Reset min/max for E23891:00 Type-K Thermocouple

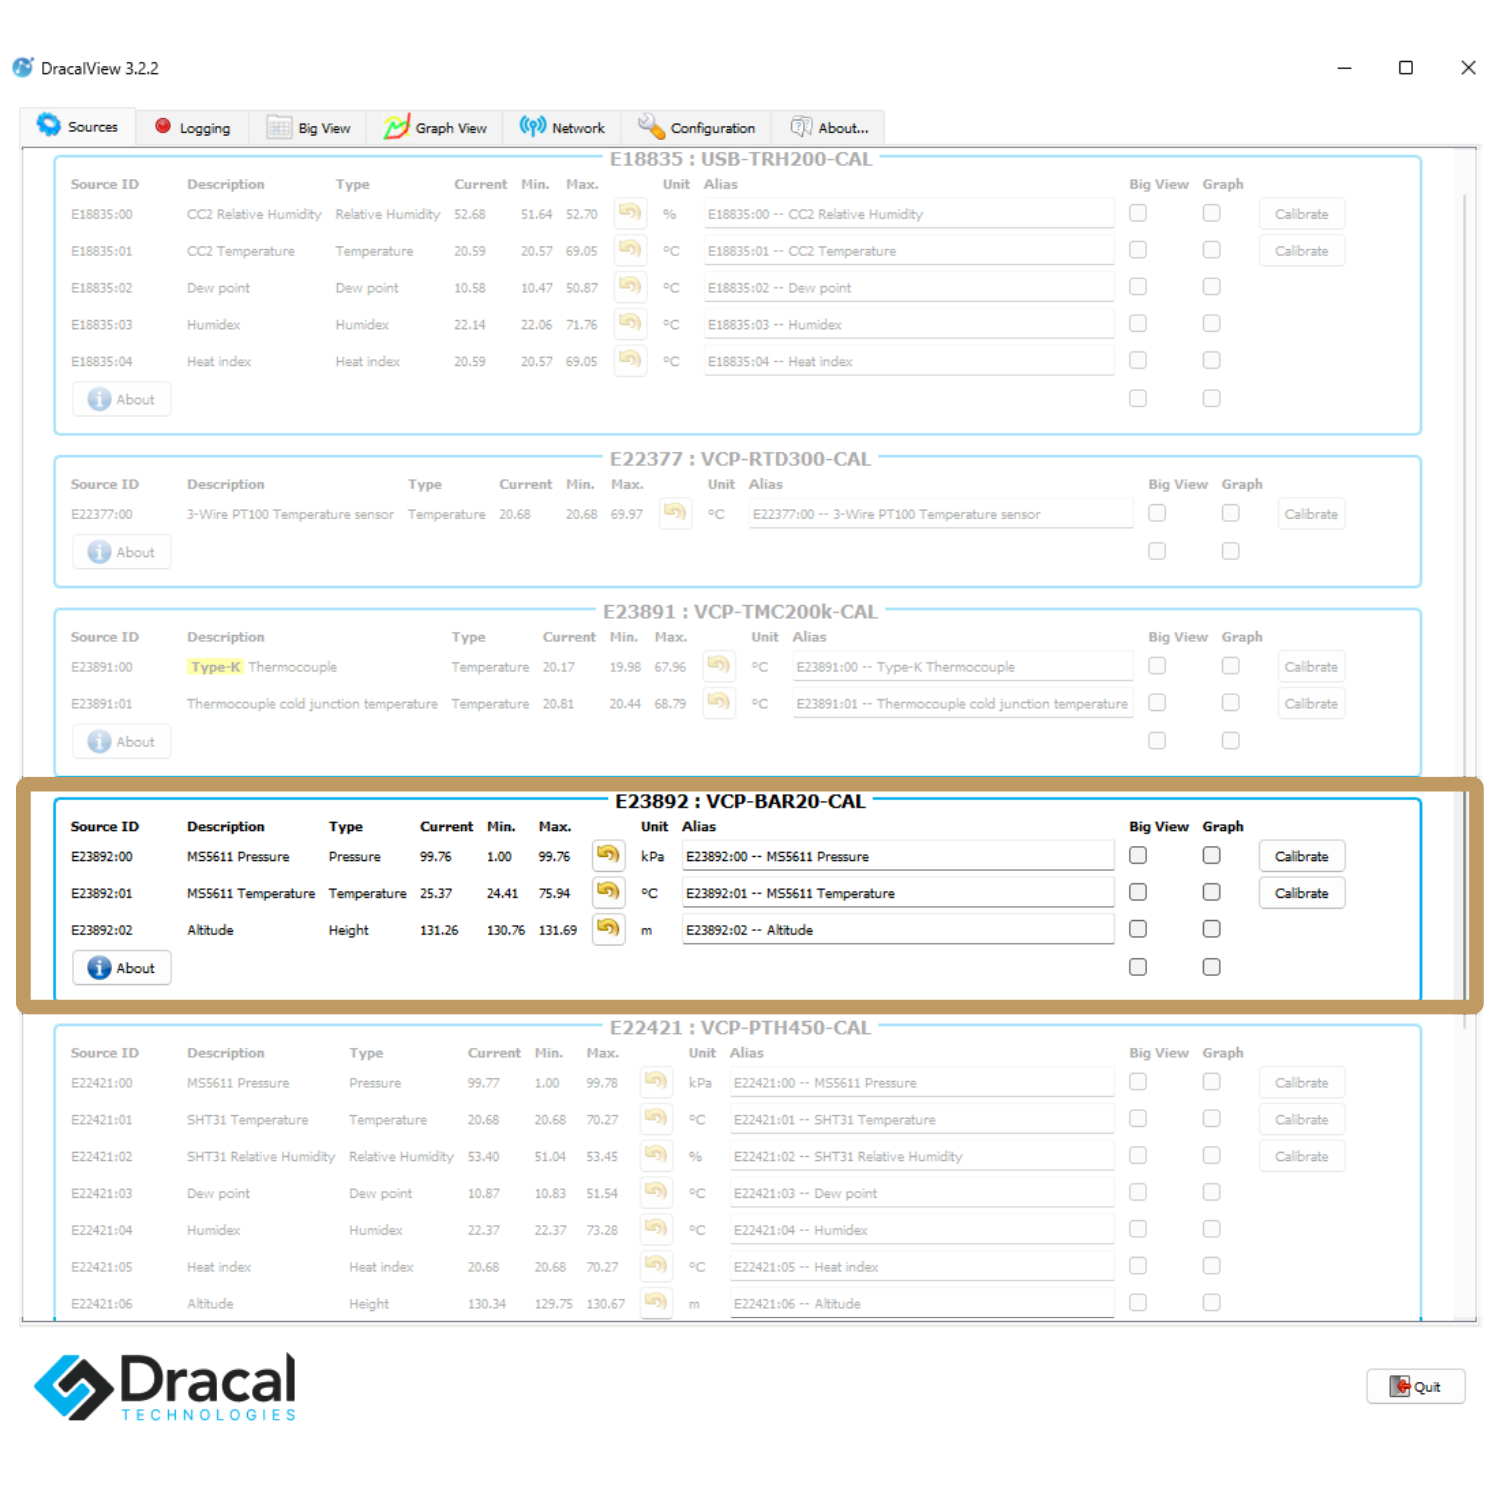tap(719, 666)
